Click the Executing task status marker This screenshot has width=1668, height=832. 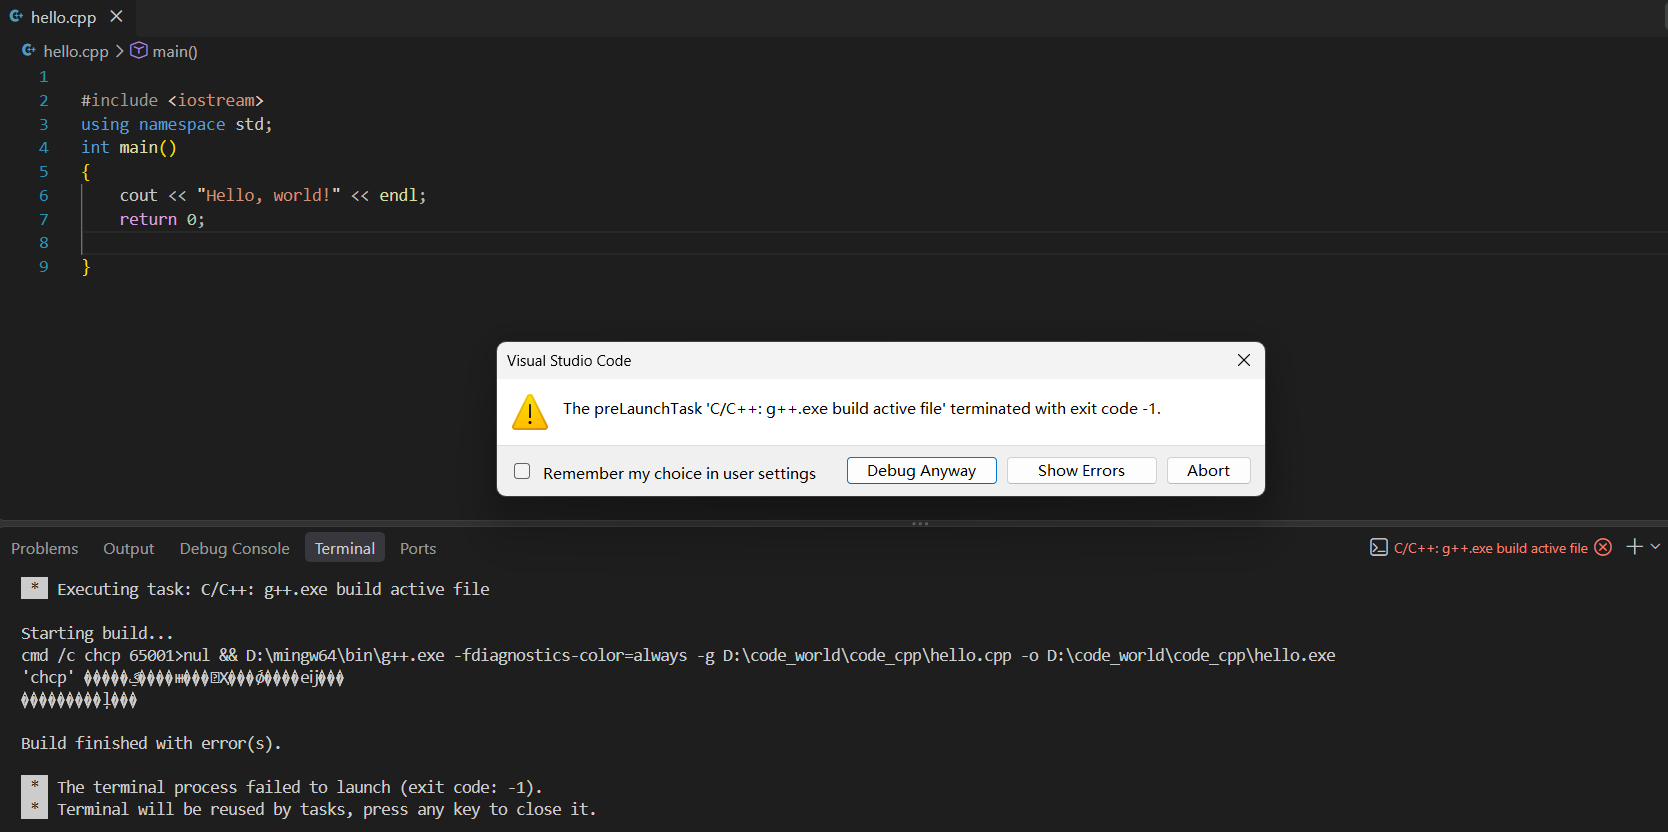pyautogui.click(x=34, y=588)
